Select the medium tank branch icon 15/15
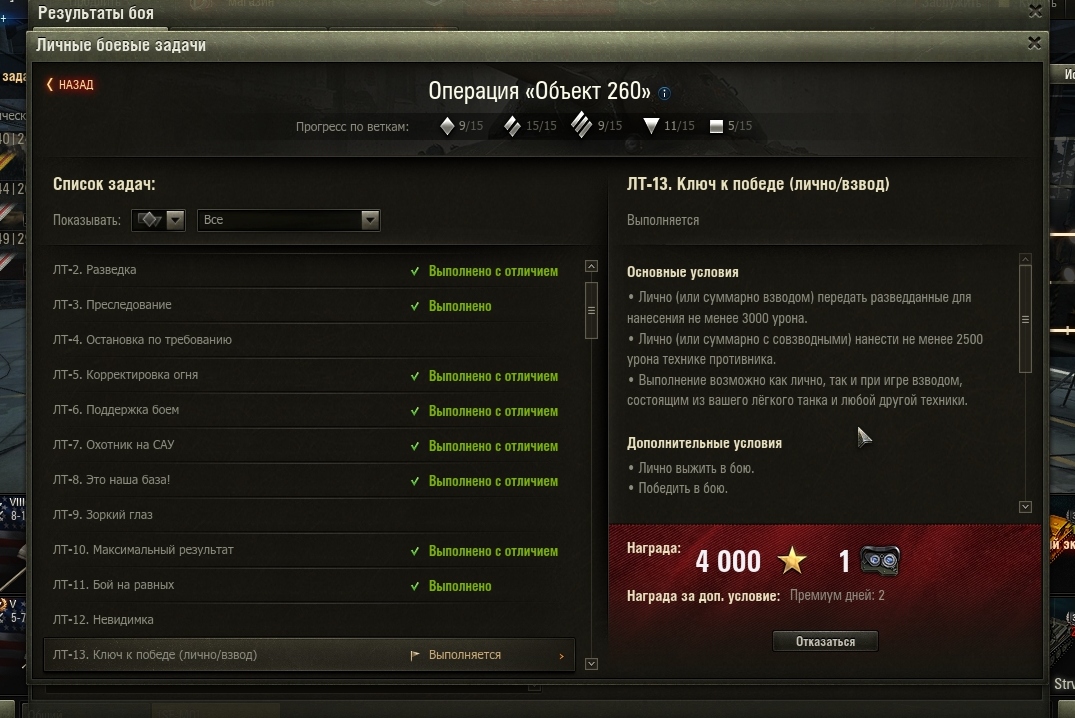 click(512, 126)
